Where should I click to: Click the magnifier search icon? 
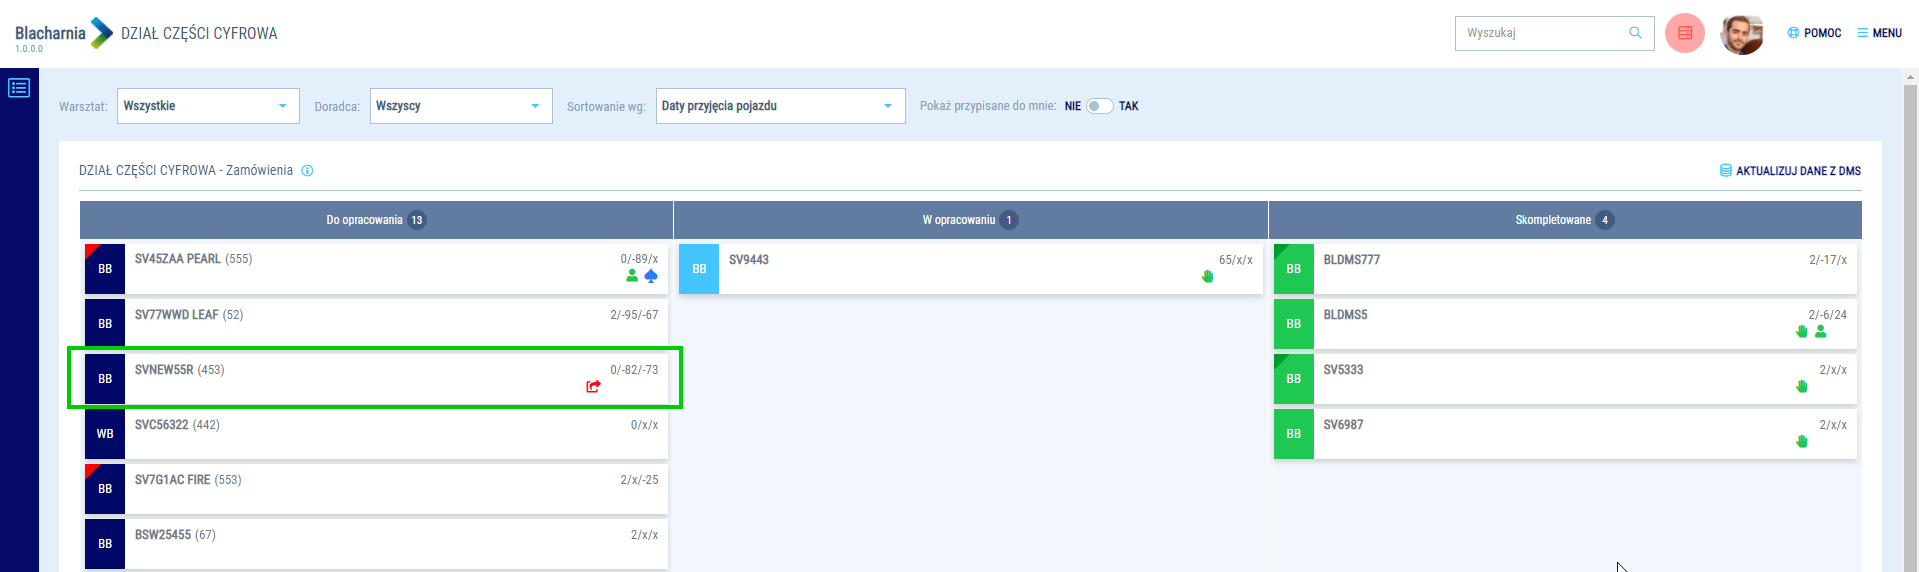click(x=1635, y=33)
